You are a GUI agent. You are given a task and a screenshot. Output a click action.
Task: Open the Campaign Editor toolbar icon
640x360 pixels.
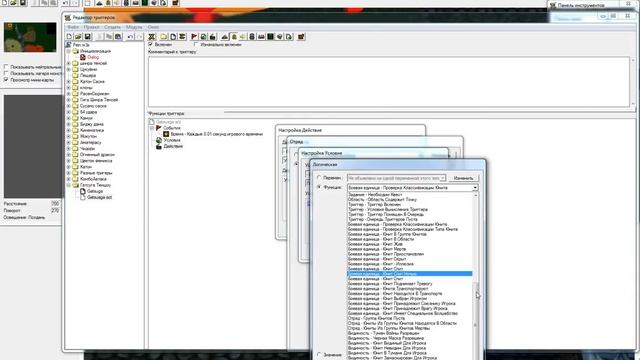[x=261, y=37]
